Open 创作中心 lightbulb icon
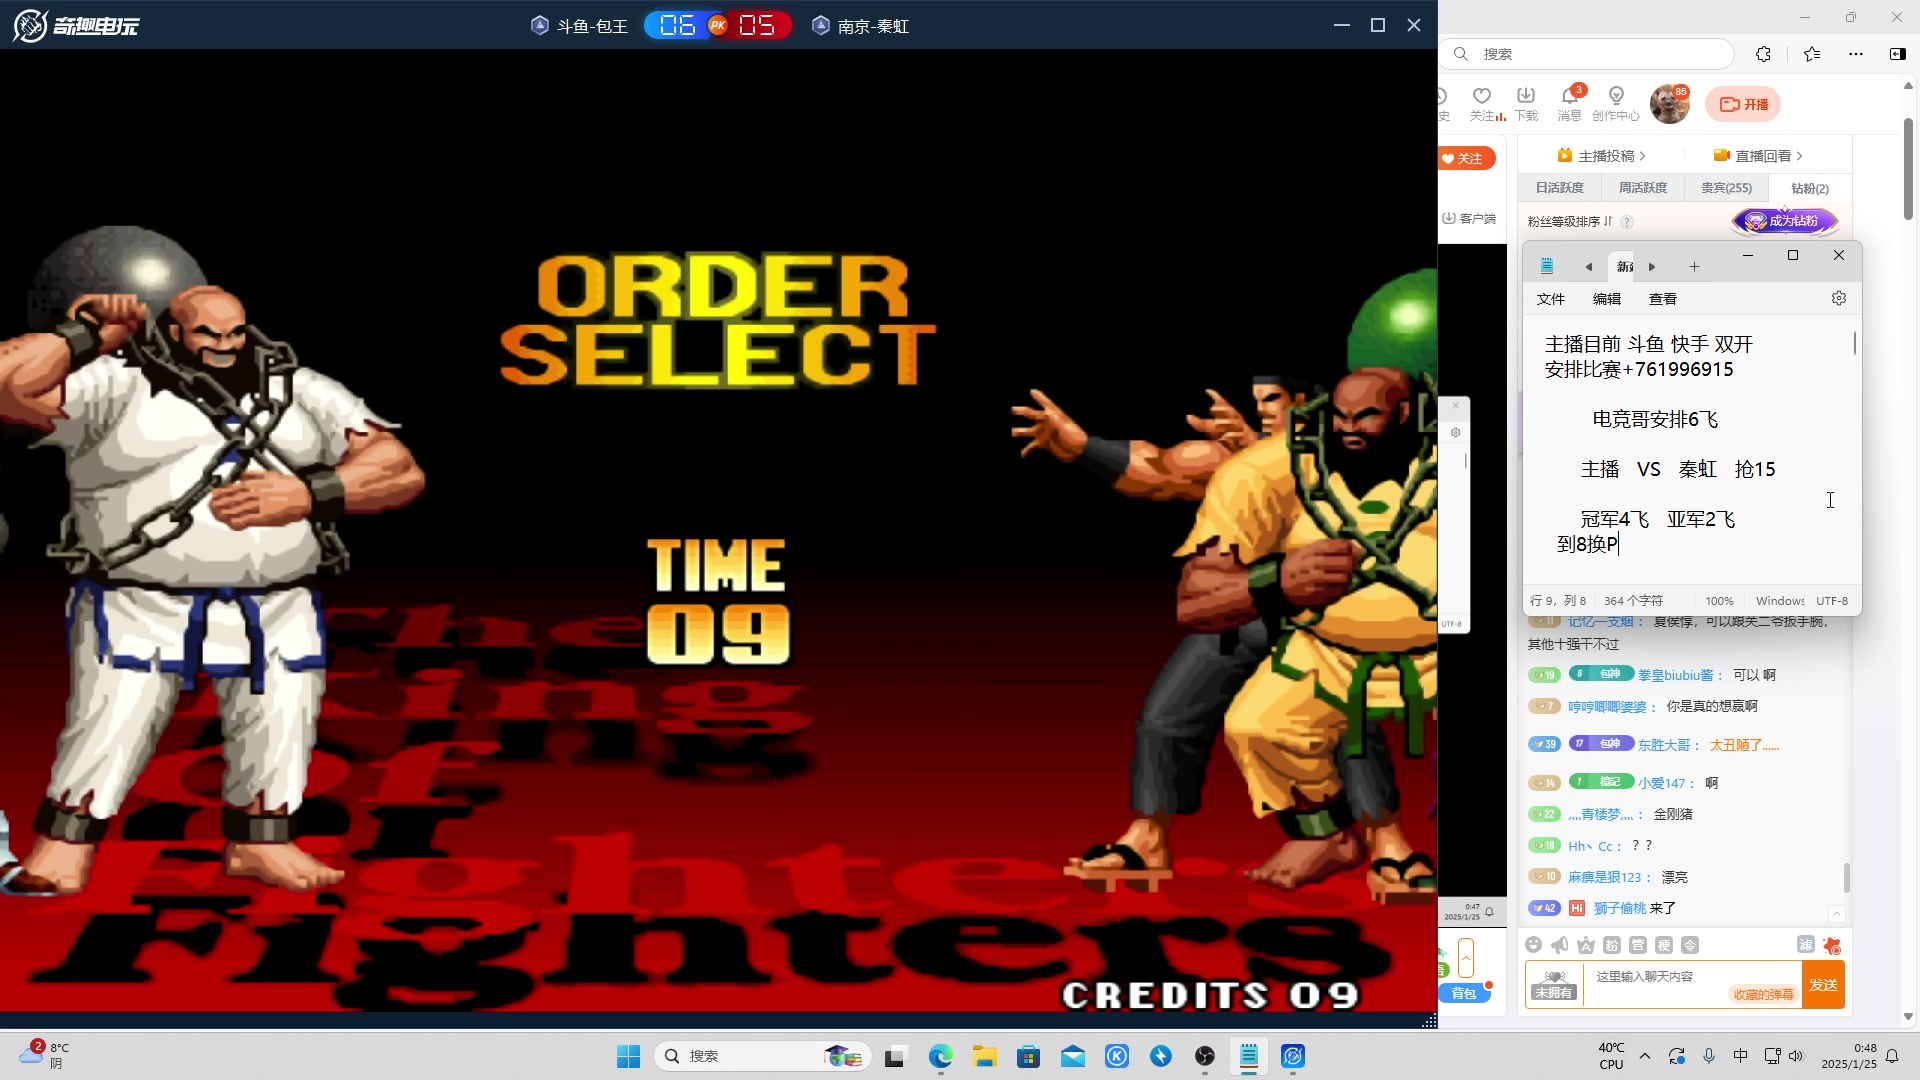Viewport: 1920px width, 1080px height. (x=1616, y=103)
